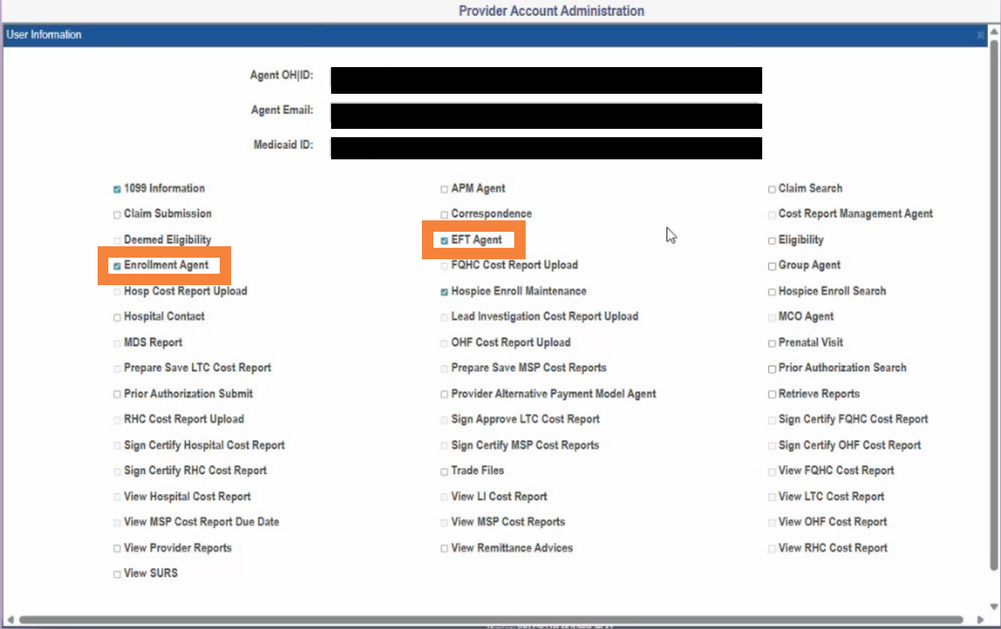Enable the View Remittance Advices checkbox
The height and width of the screenshot is (629, 1001).
pos(444,549)
